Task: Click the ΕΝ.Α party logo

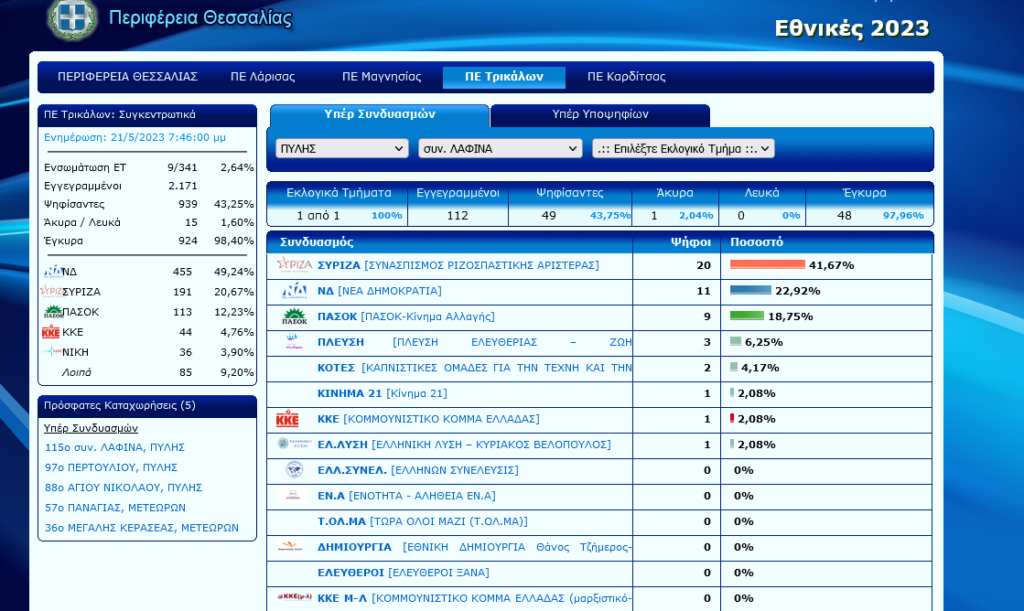Action: [x=293, y=495]
